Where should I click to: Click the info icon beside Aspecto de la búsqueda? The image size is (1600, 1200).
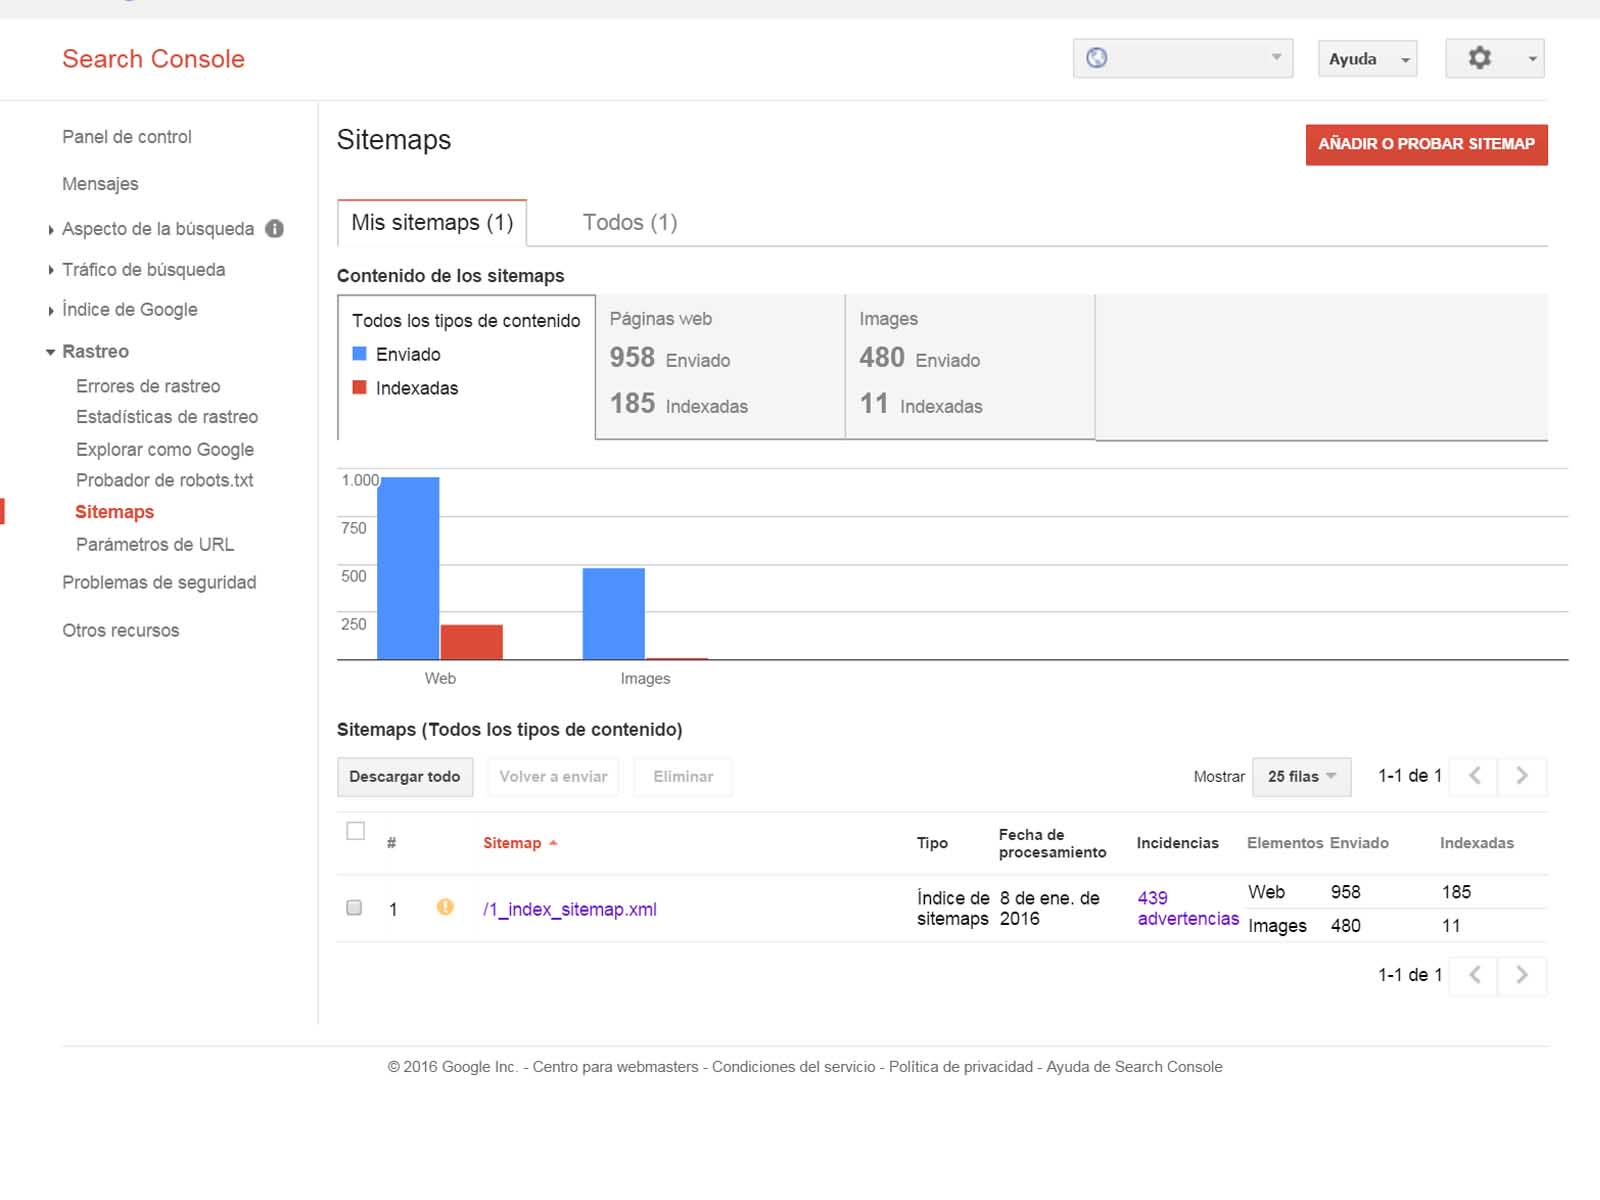tap(274, 229)
